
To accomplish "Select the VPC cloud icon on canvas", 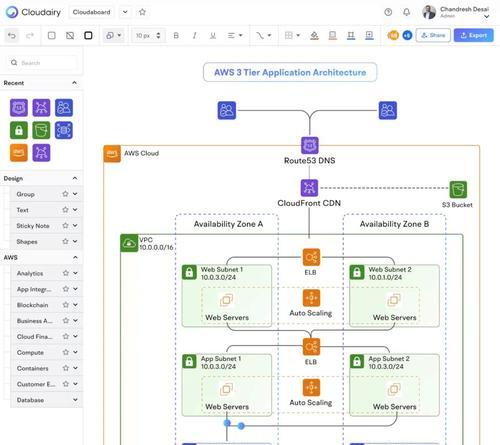I will (x=129, y=243).
